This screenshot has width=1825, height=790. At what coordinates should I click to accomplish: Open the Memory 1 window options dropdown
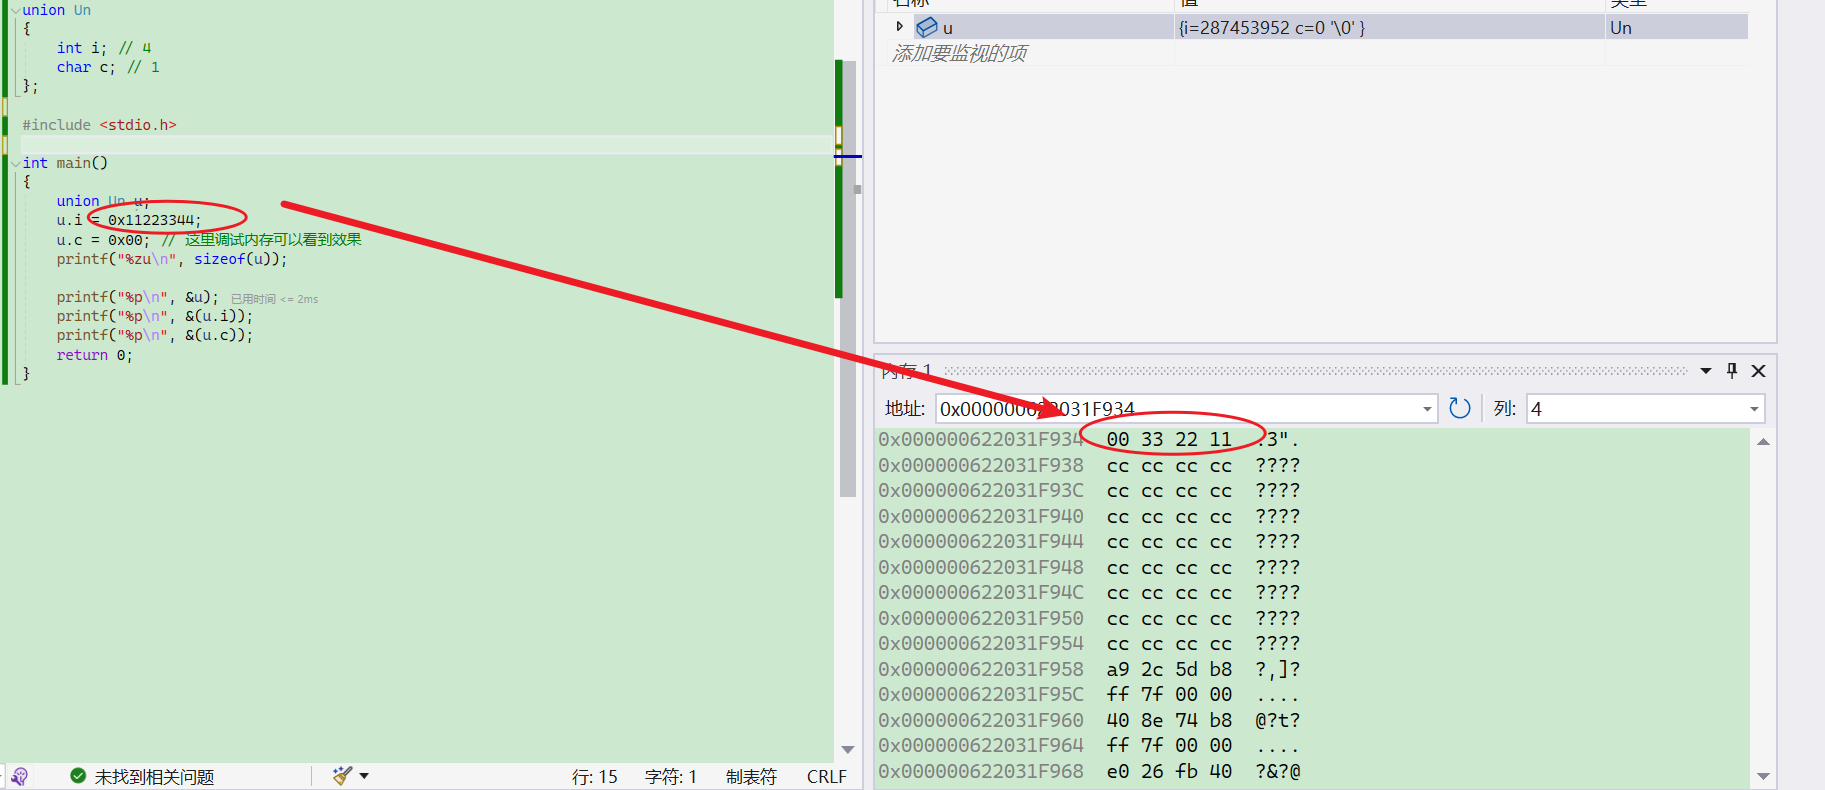1706,370
